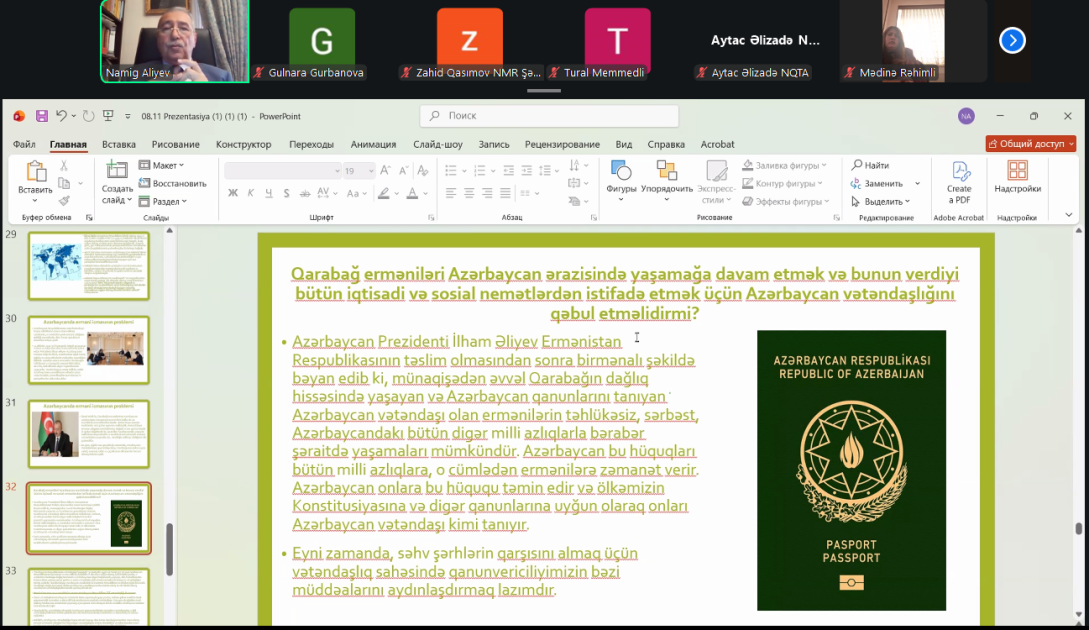Click the Общий доступ share button

pyautogui.click(x=1030, y=144)
